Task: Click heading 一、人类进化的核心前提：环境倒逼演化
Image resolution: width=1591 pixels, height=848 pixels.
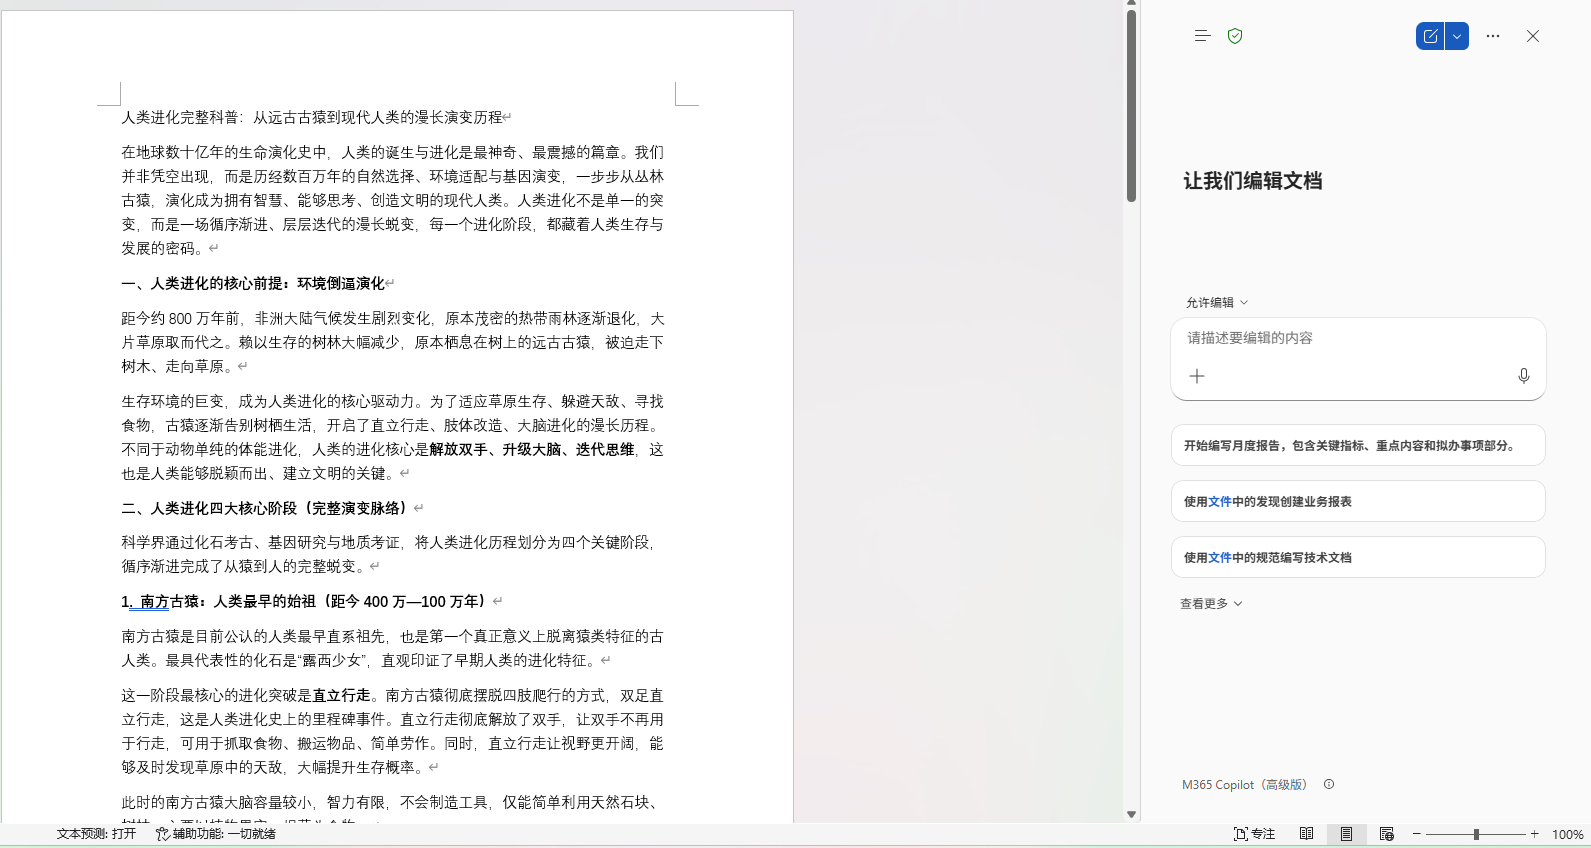Action: coord(253,283)
